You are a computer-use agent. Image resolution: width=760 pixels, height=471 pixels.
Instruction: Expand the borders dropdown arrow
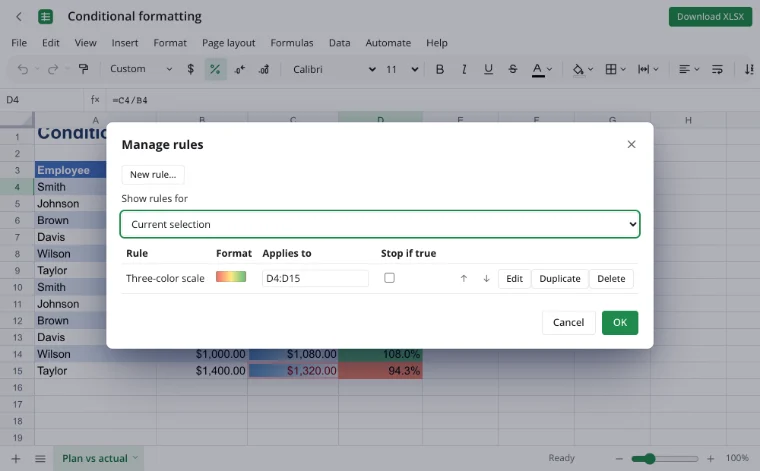coord(623,69)
